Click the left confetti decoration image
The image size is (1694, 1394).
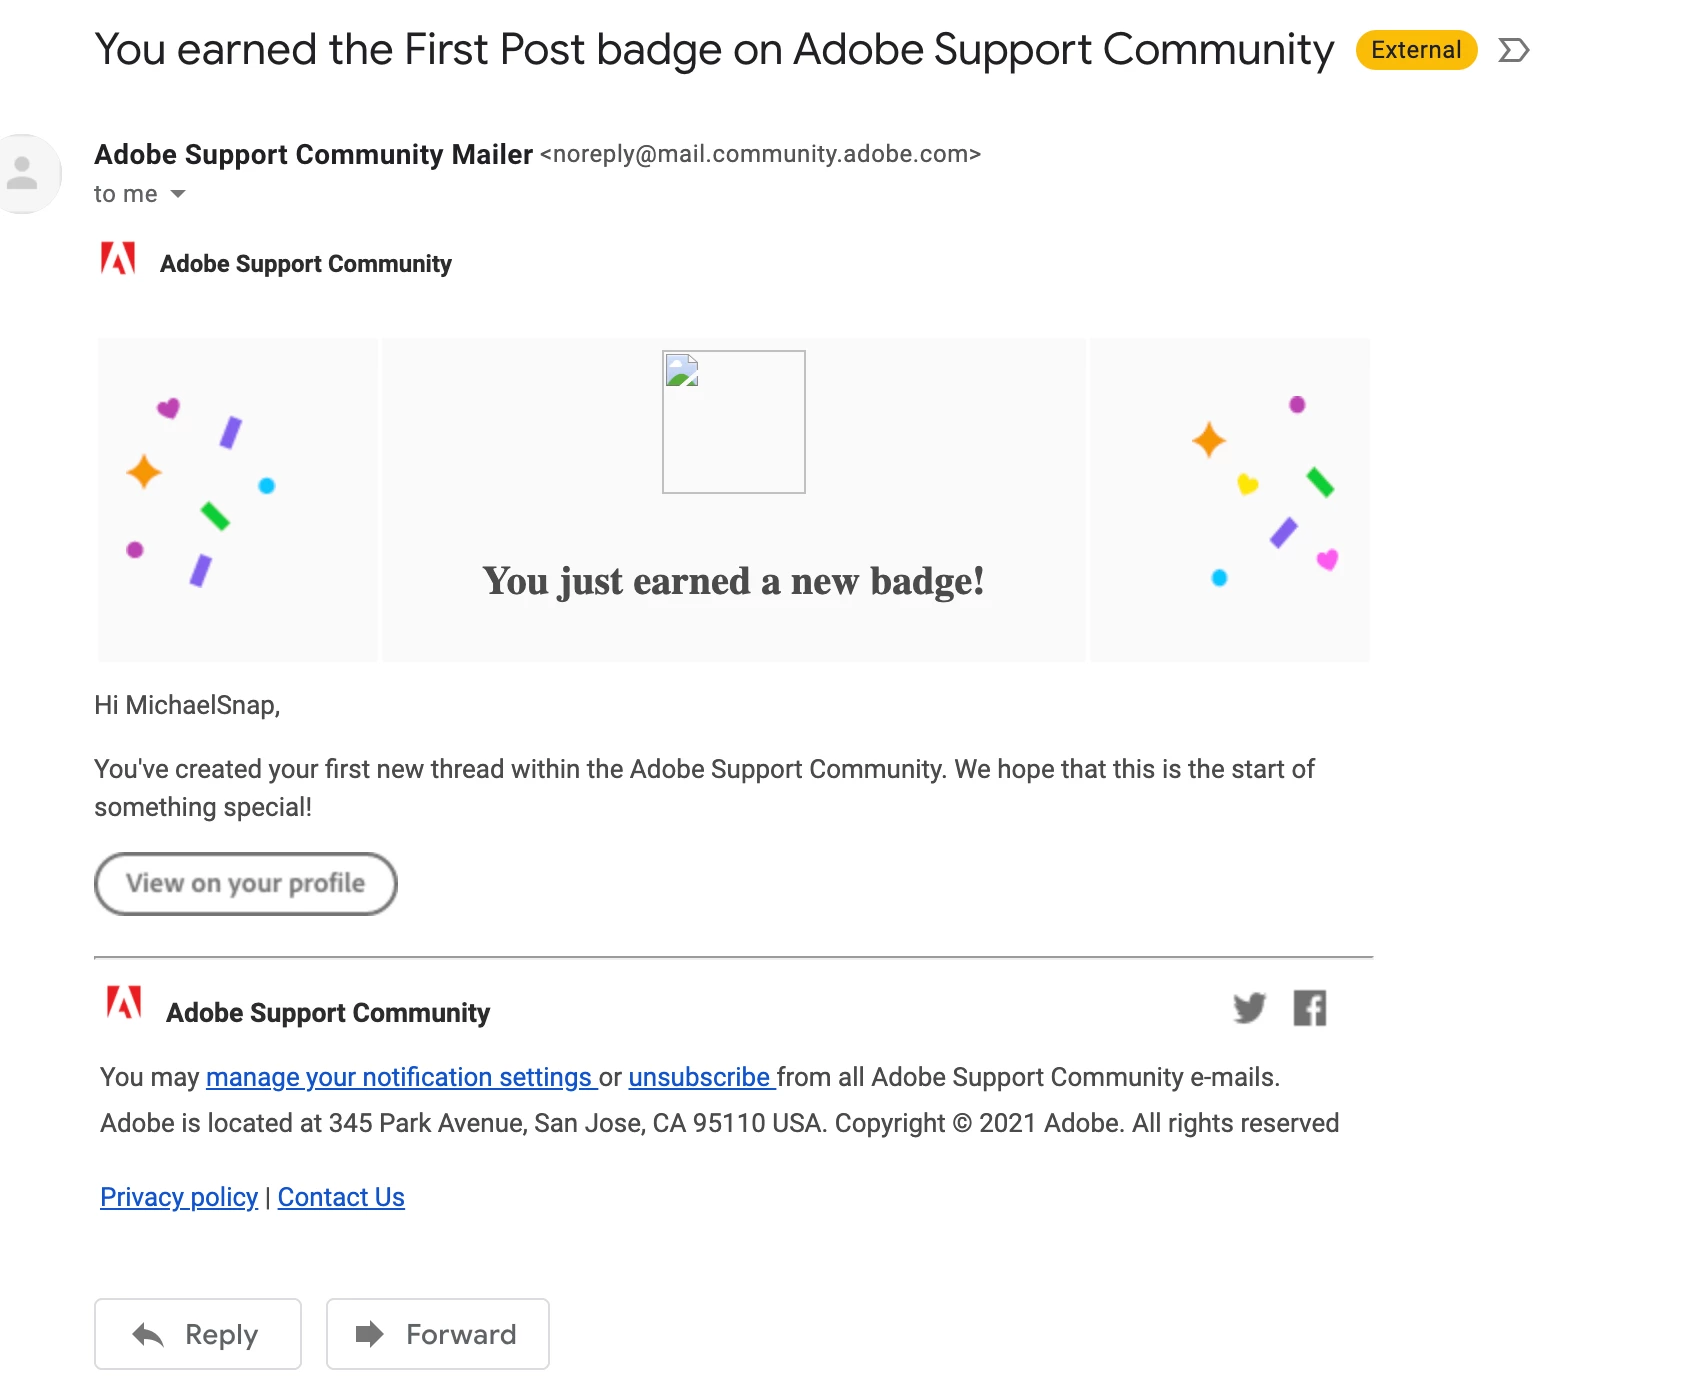pyautogui.click(x=238, y=499)
